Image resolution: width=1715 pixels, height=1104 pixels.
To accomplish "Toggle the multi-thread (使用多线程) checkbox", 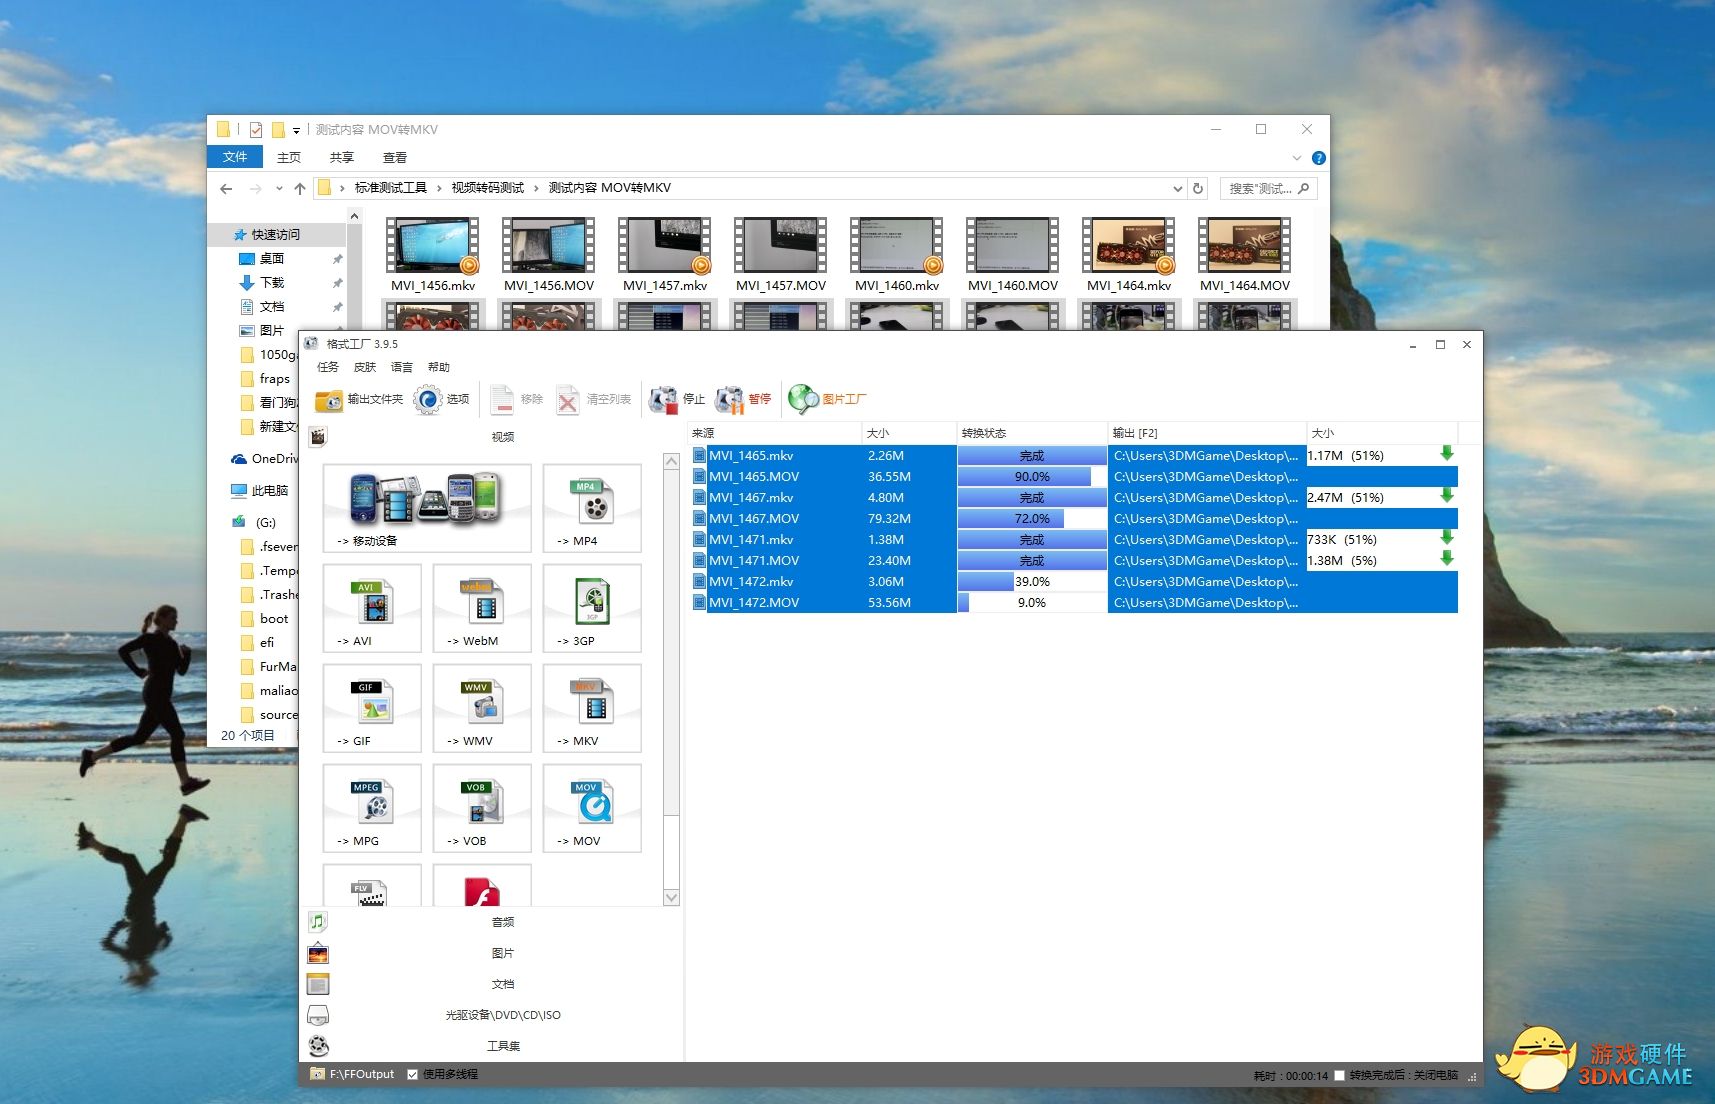I will click(x=413, y=1075).
